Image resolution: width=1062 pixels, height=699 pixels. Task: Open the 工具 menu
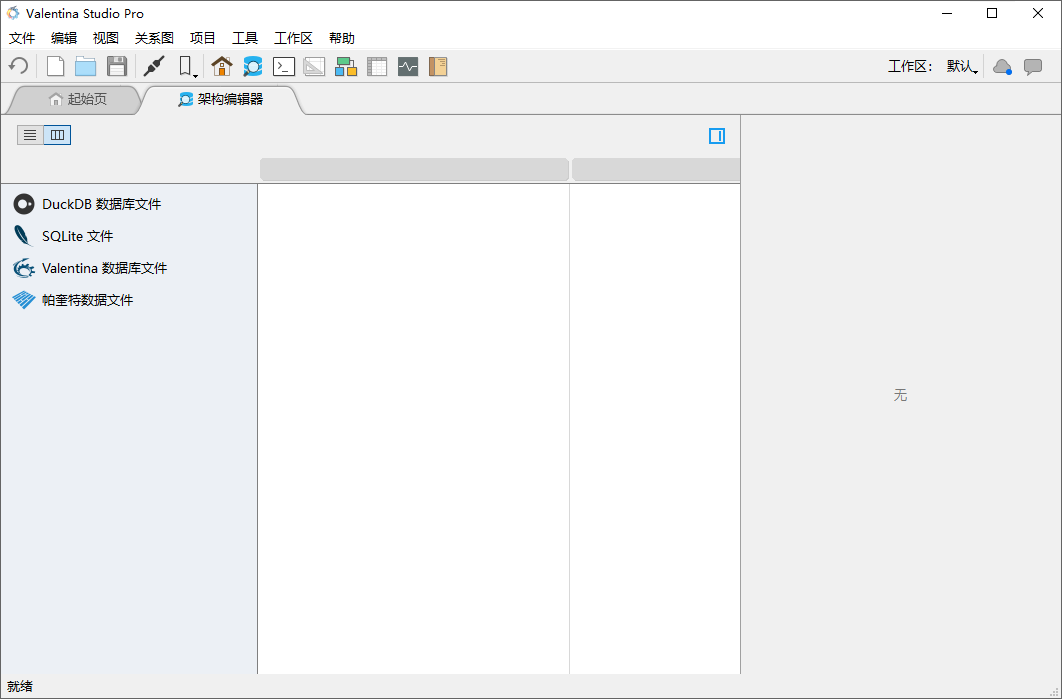(245, 38)
